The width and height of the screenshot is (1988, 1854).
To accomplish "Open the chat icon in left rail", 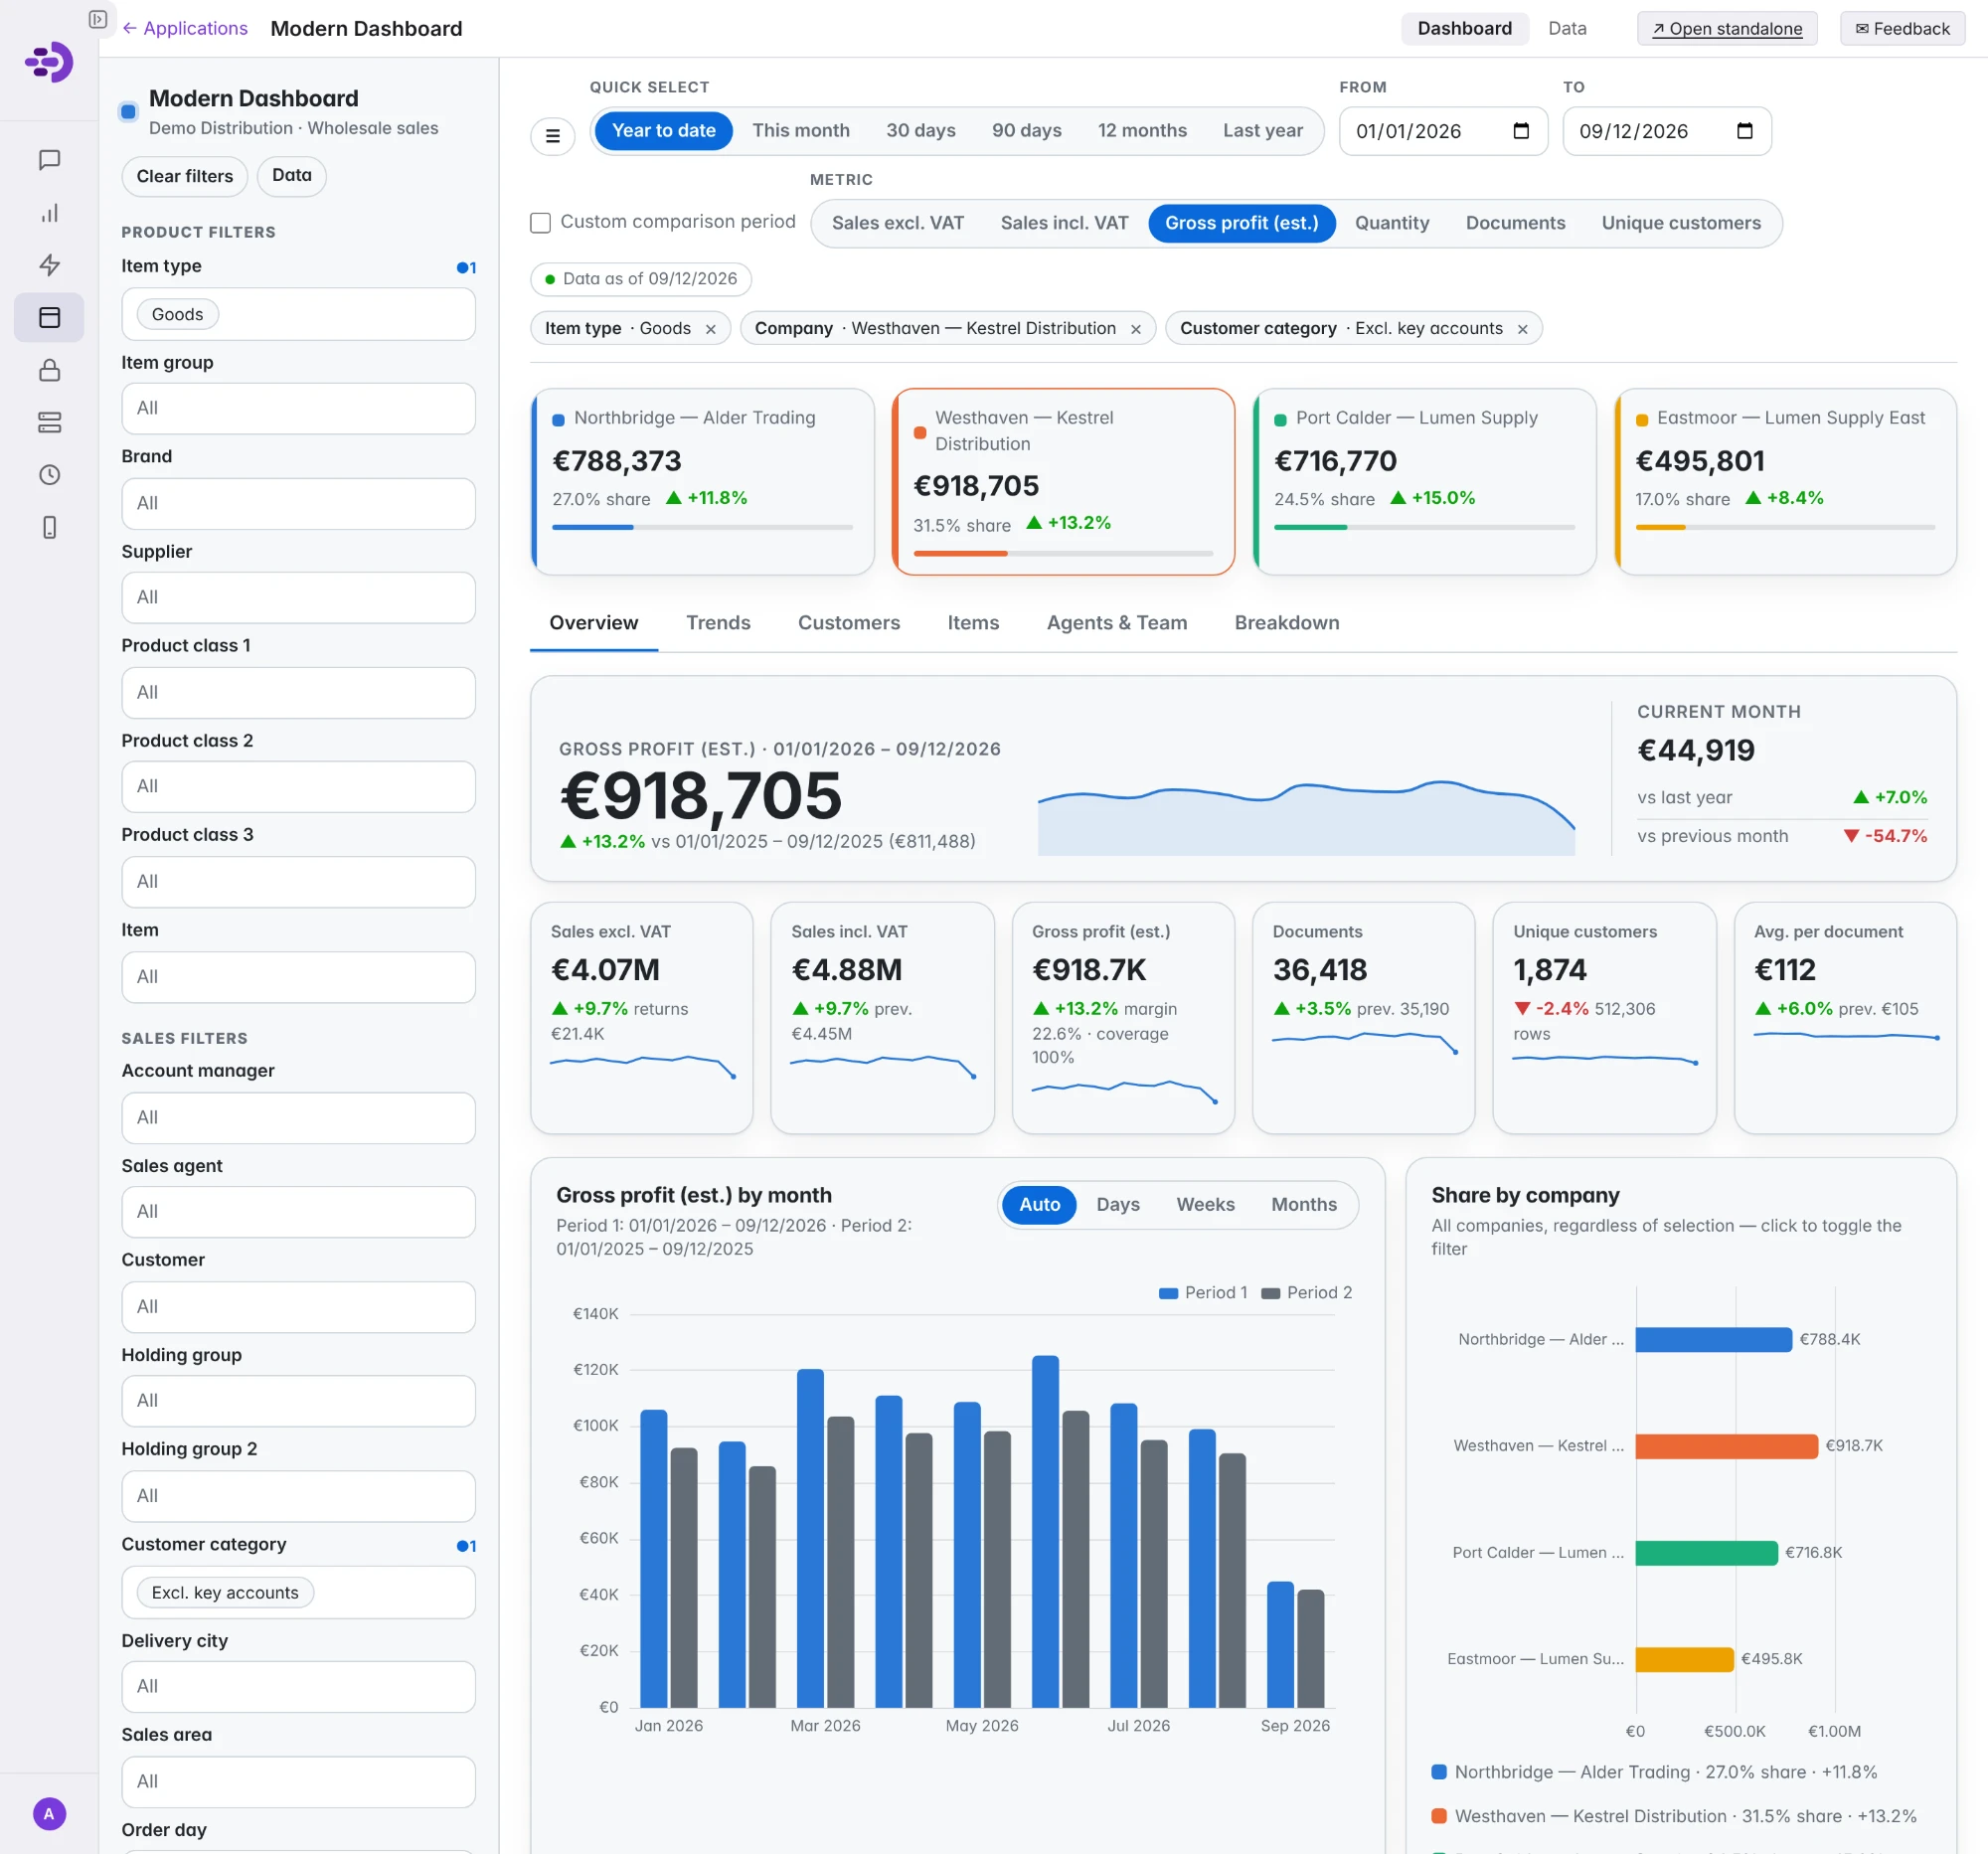I will (x=49, y=160).
